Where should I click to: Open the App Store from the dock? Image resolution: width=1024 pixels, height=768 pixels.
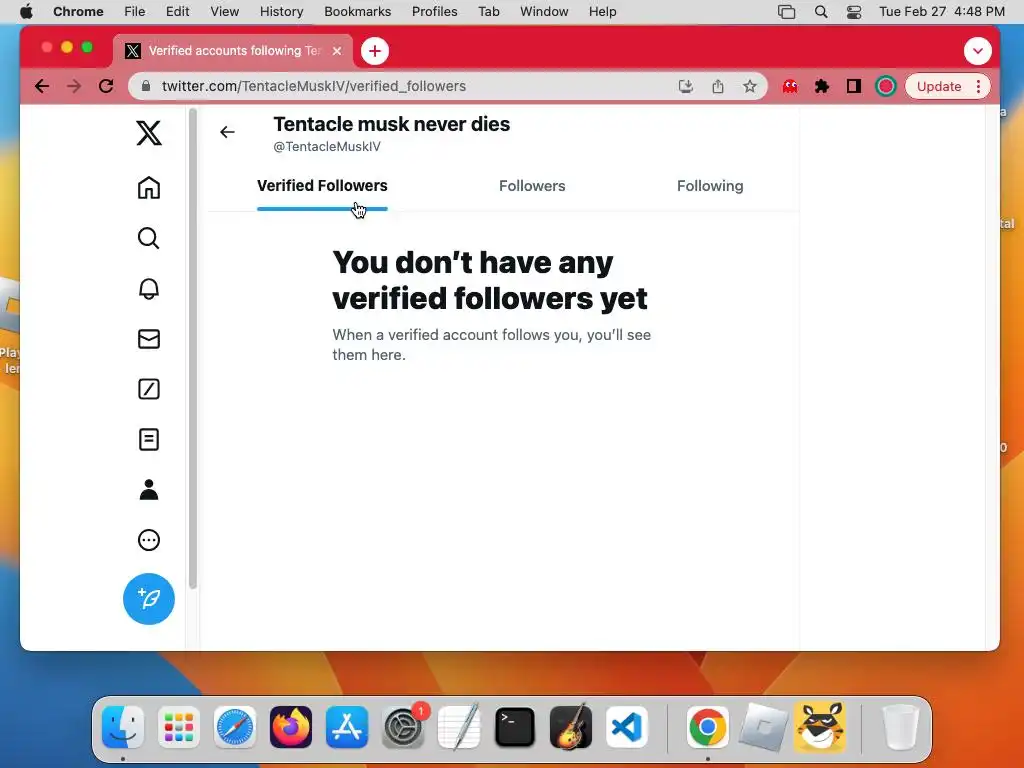tap(347, 727)
